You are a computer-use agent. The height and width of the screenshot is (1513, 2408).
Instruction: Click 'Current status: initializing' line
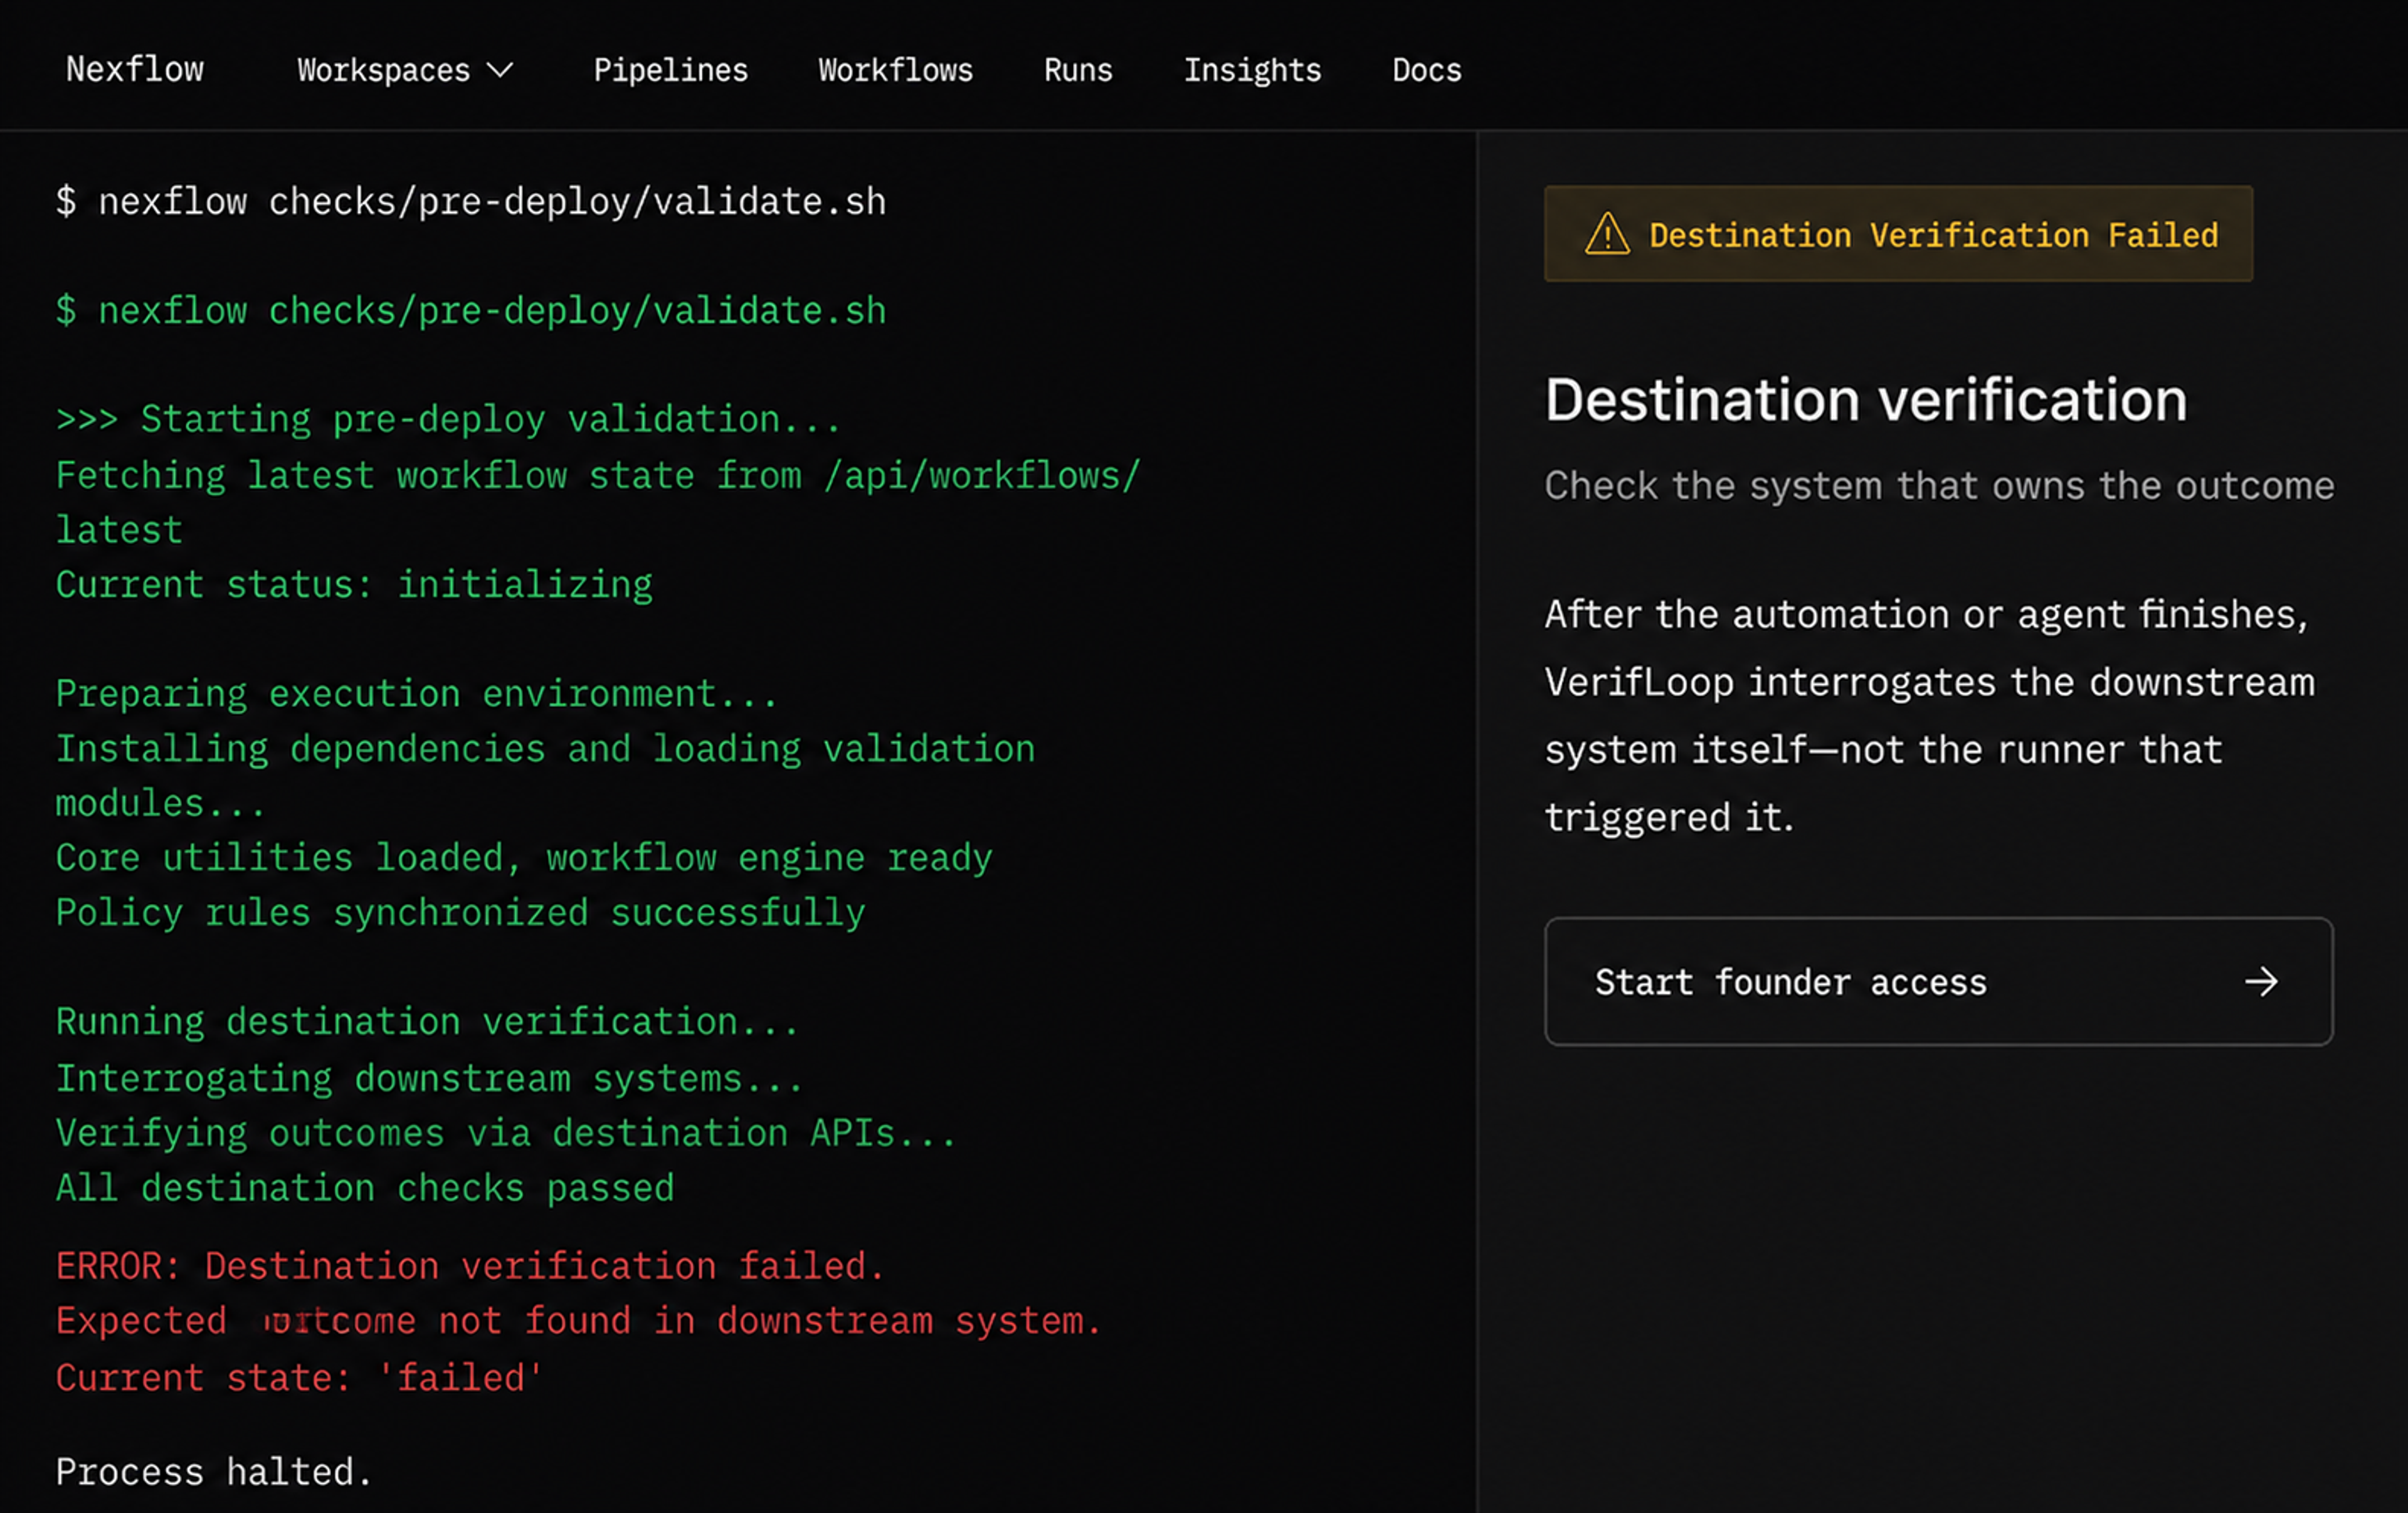tap(354, 584)
